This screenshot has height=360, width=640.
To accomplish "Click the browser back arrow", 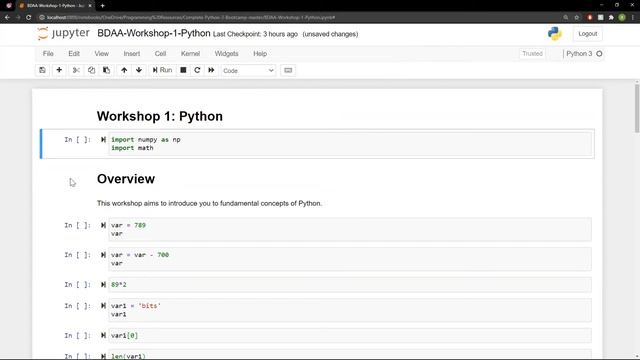I will tap(7, 18).
